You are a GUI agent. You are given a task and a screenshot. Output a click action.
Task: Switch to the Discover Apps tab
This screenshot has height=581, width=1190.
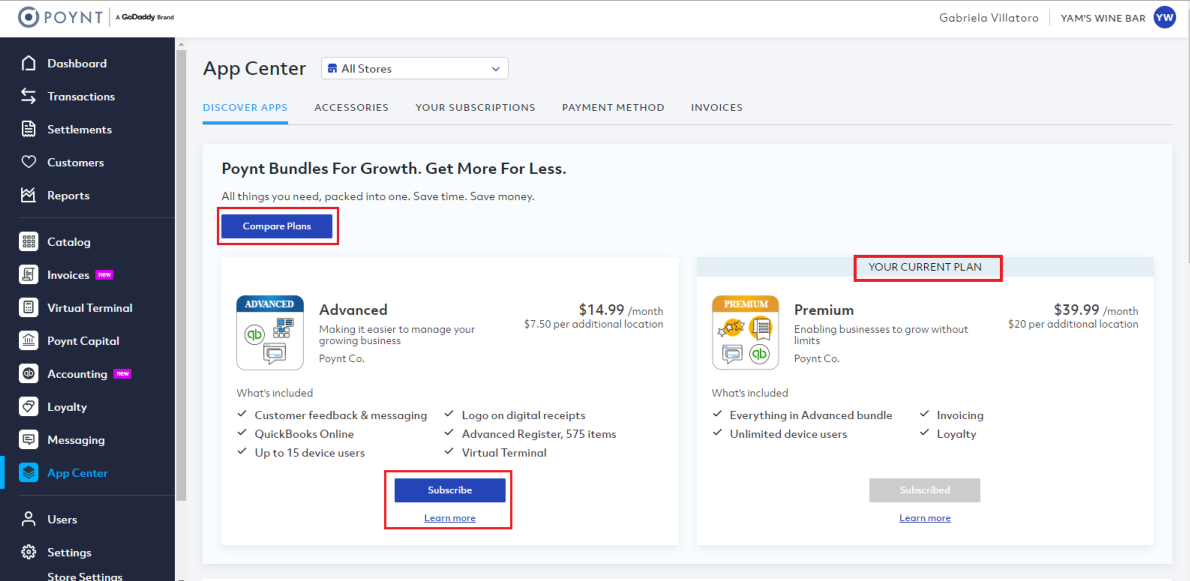[x=245, y=108]
